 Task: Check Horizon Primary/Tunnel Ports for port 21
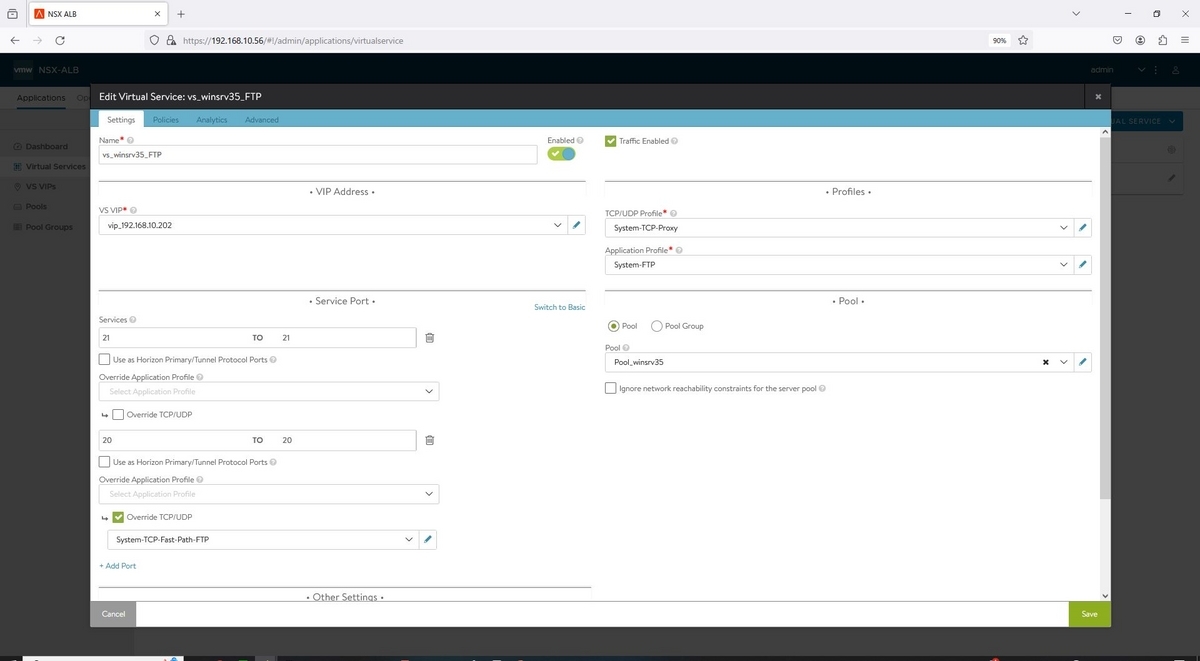tap(105, 359)
